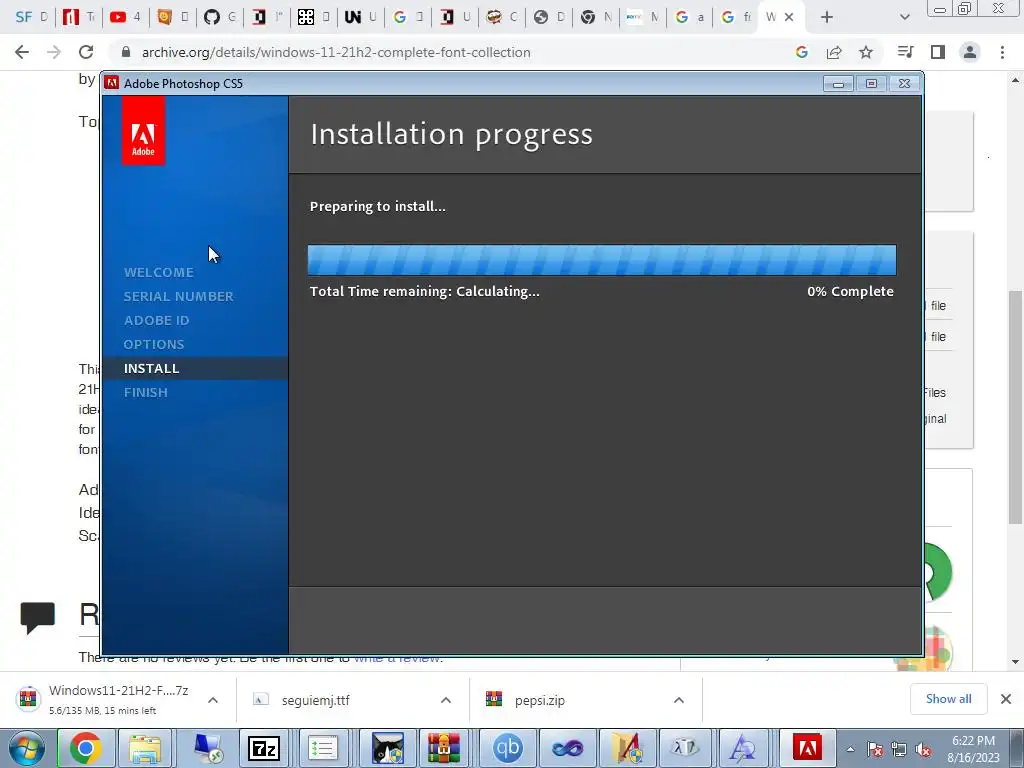The width and height of the screenshot is (1024, 768).
Task: Click the Adobe icon in the installer title bar
Action: 112,83
